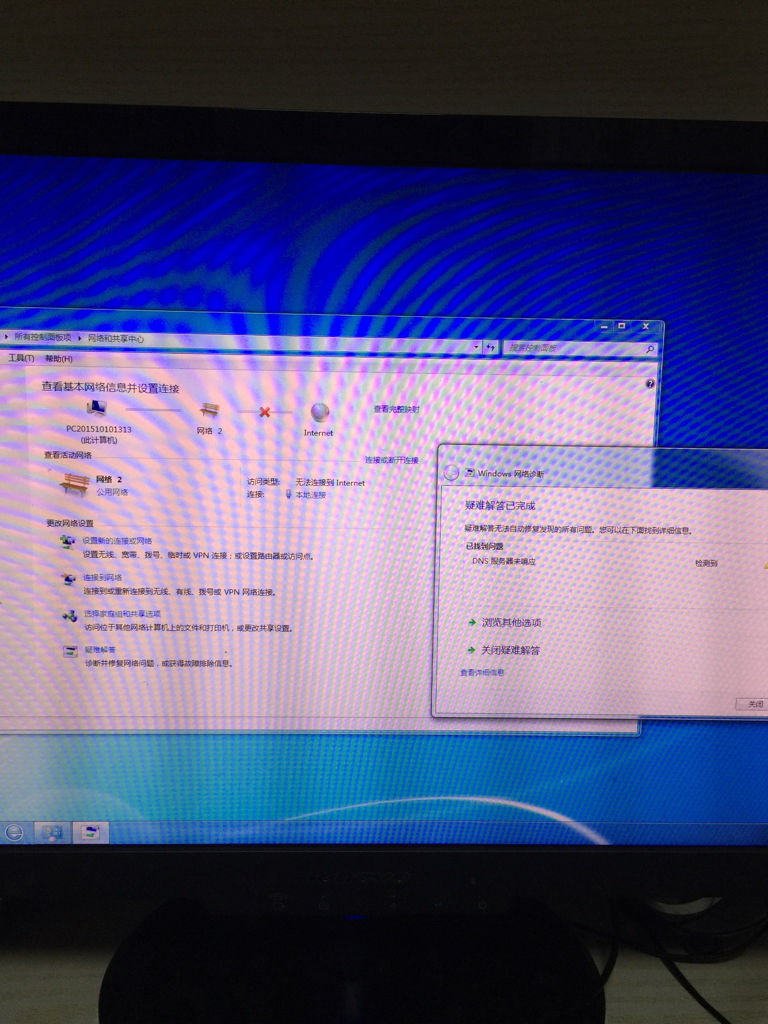Click the 查看详细信息 link

click(482, 672)
